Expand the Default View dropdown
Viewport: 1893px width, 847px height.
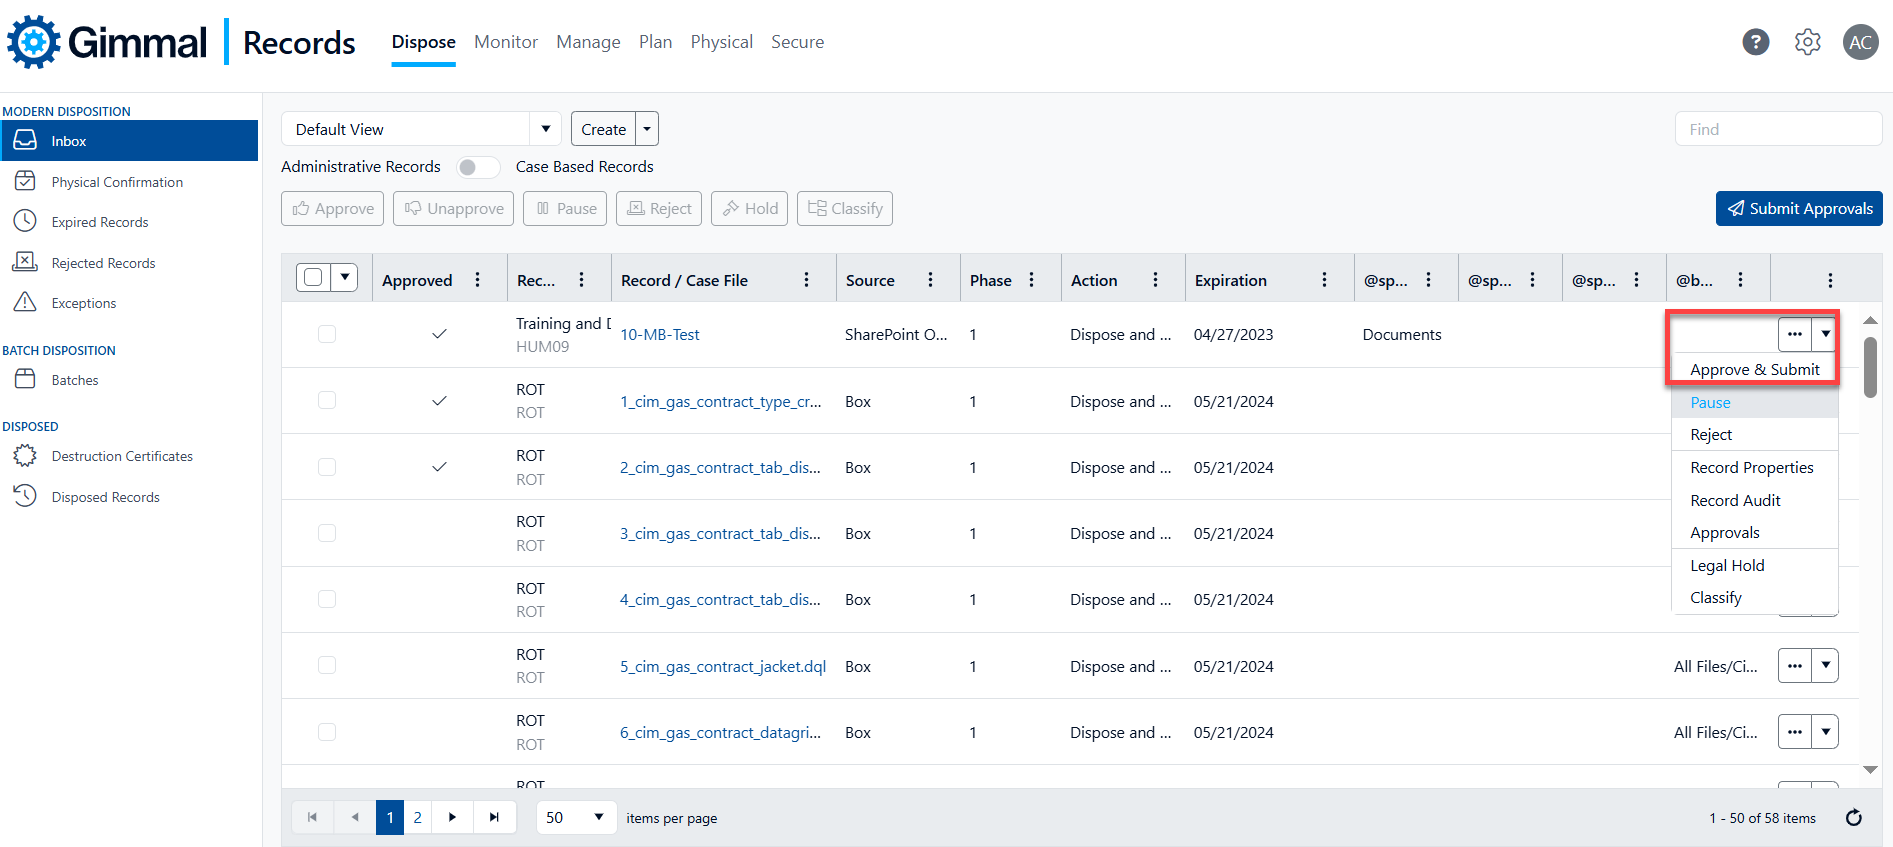click(545, 129)
